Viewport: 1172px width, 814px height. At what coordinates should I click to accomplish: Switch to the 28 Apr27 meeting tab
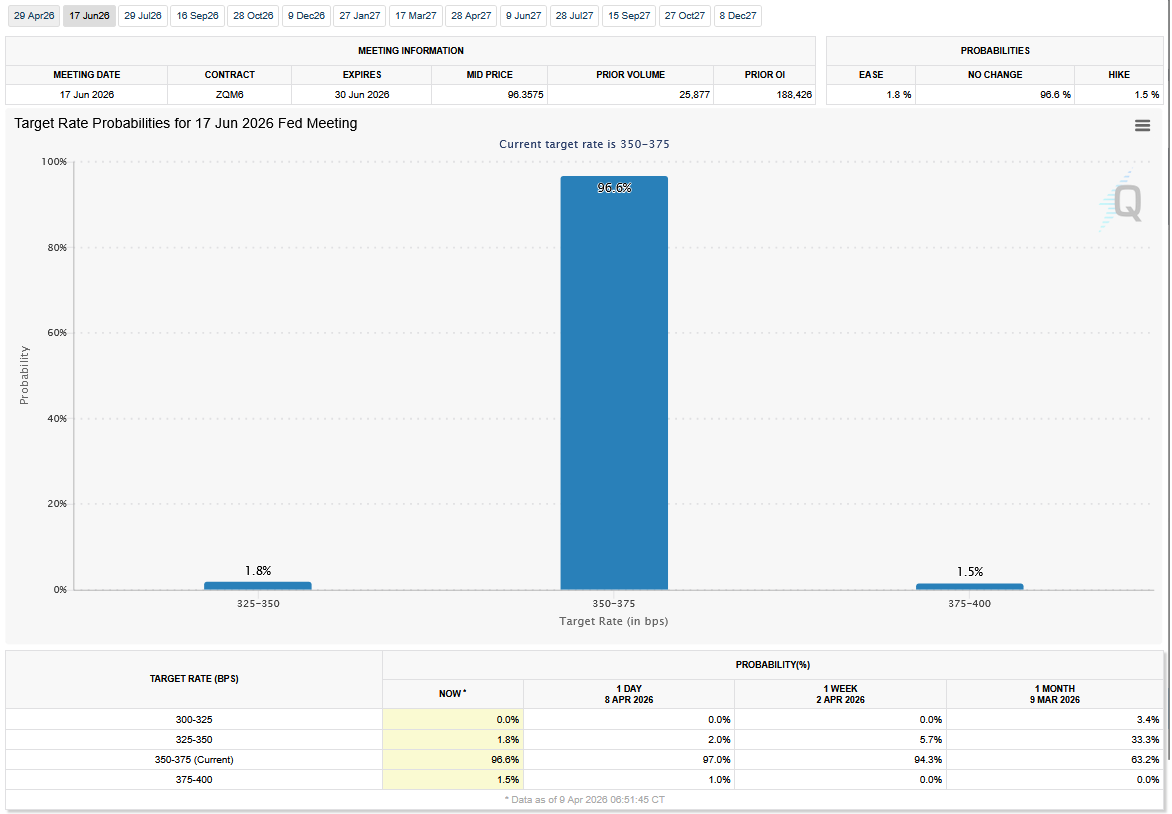(471, 16)
